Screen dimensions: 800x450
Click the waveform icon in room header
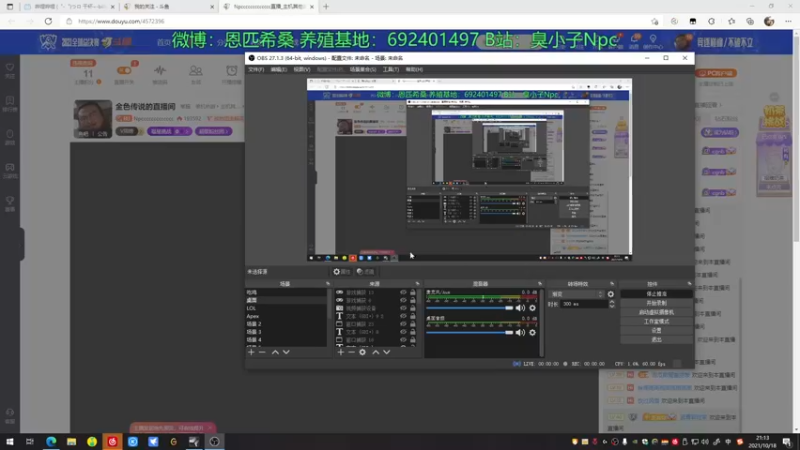coord(160,70)
